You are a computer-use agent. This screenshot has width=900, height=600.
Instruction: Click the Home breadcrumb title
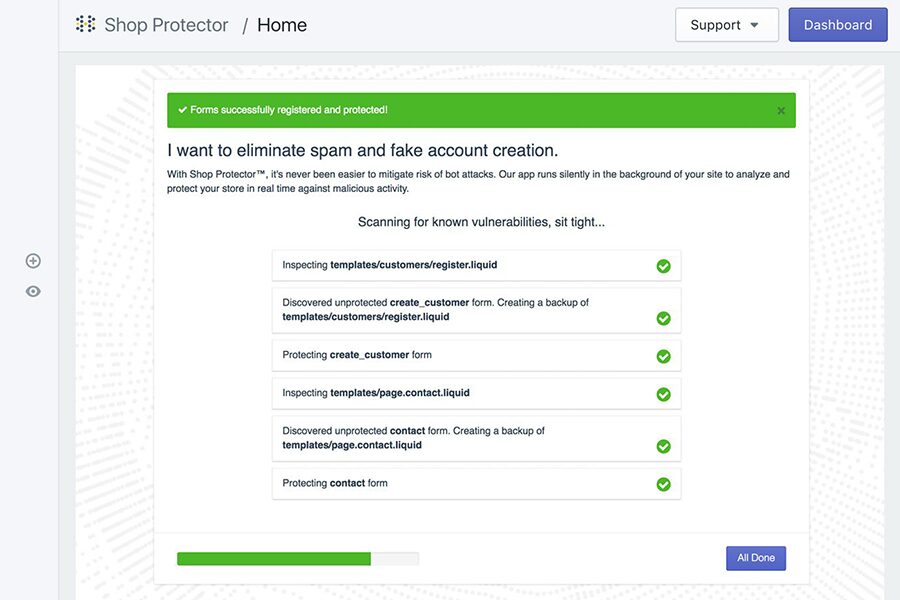282,25
